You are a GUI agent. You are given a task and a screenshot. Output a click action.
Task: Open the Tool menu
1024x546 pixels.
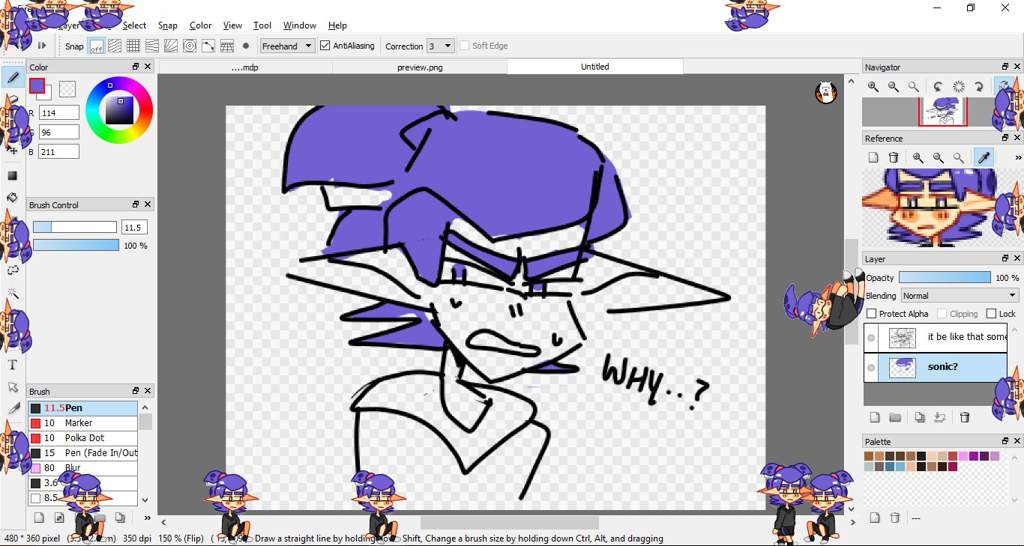coord(263,25)
